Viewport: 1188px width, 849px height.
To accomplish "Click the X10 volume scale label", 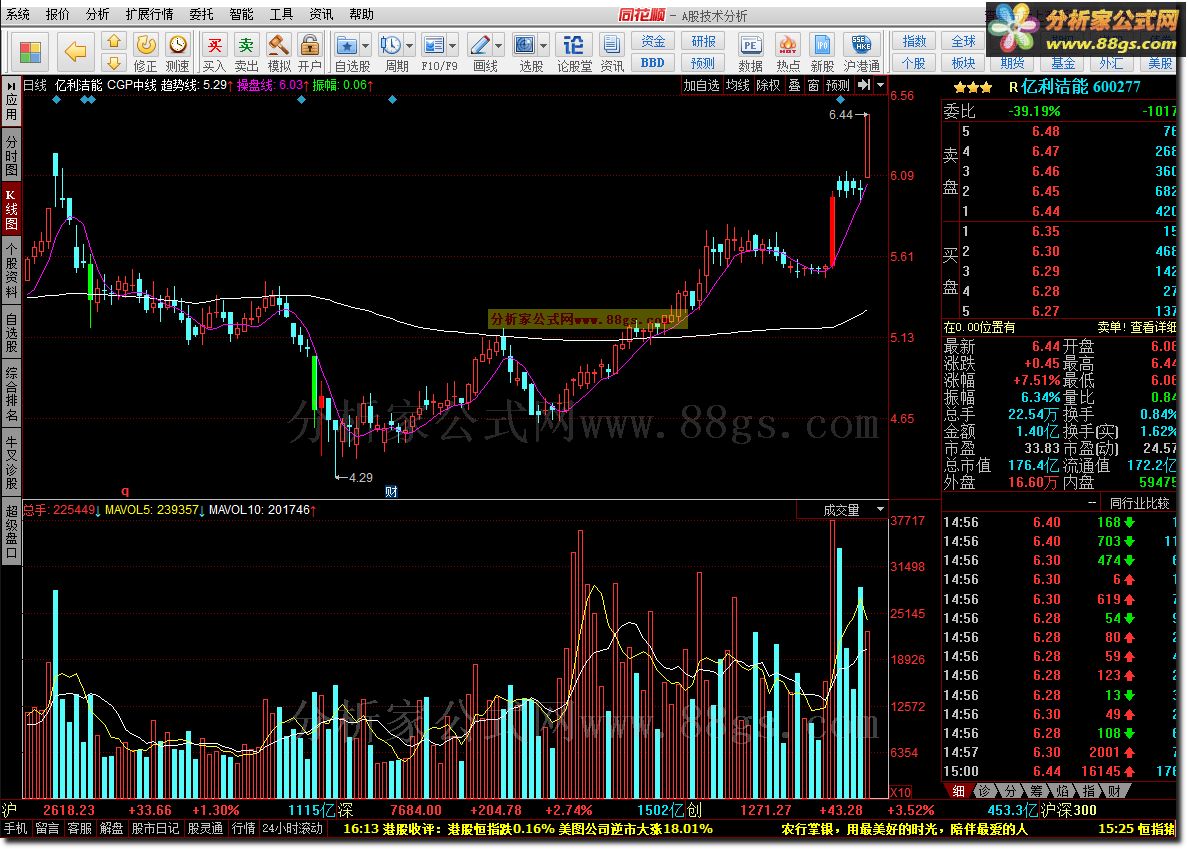I will point(901,792).
